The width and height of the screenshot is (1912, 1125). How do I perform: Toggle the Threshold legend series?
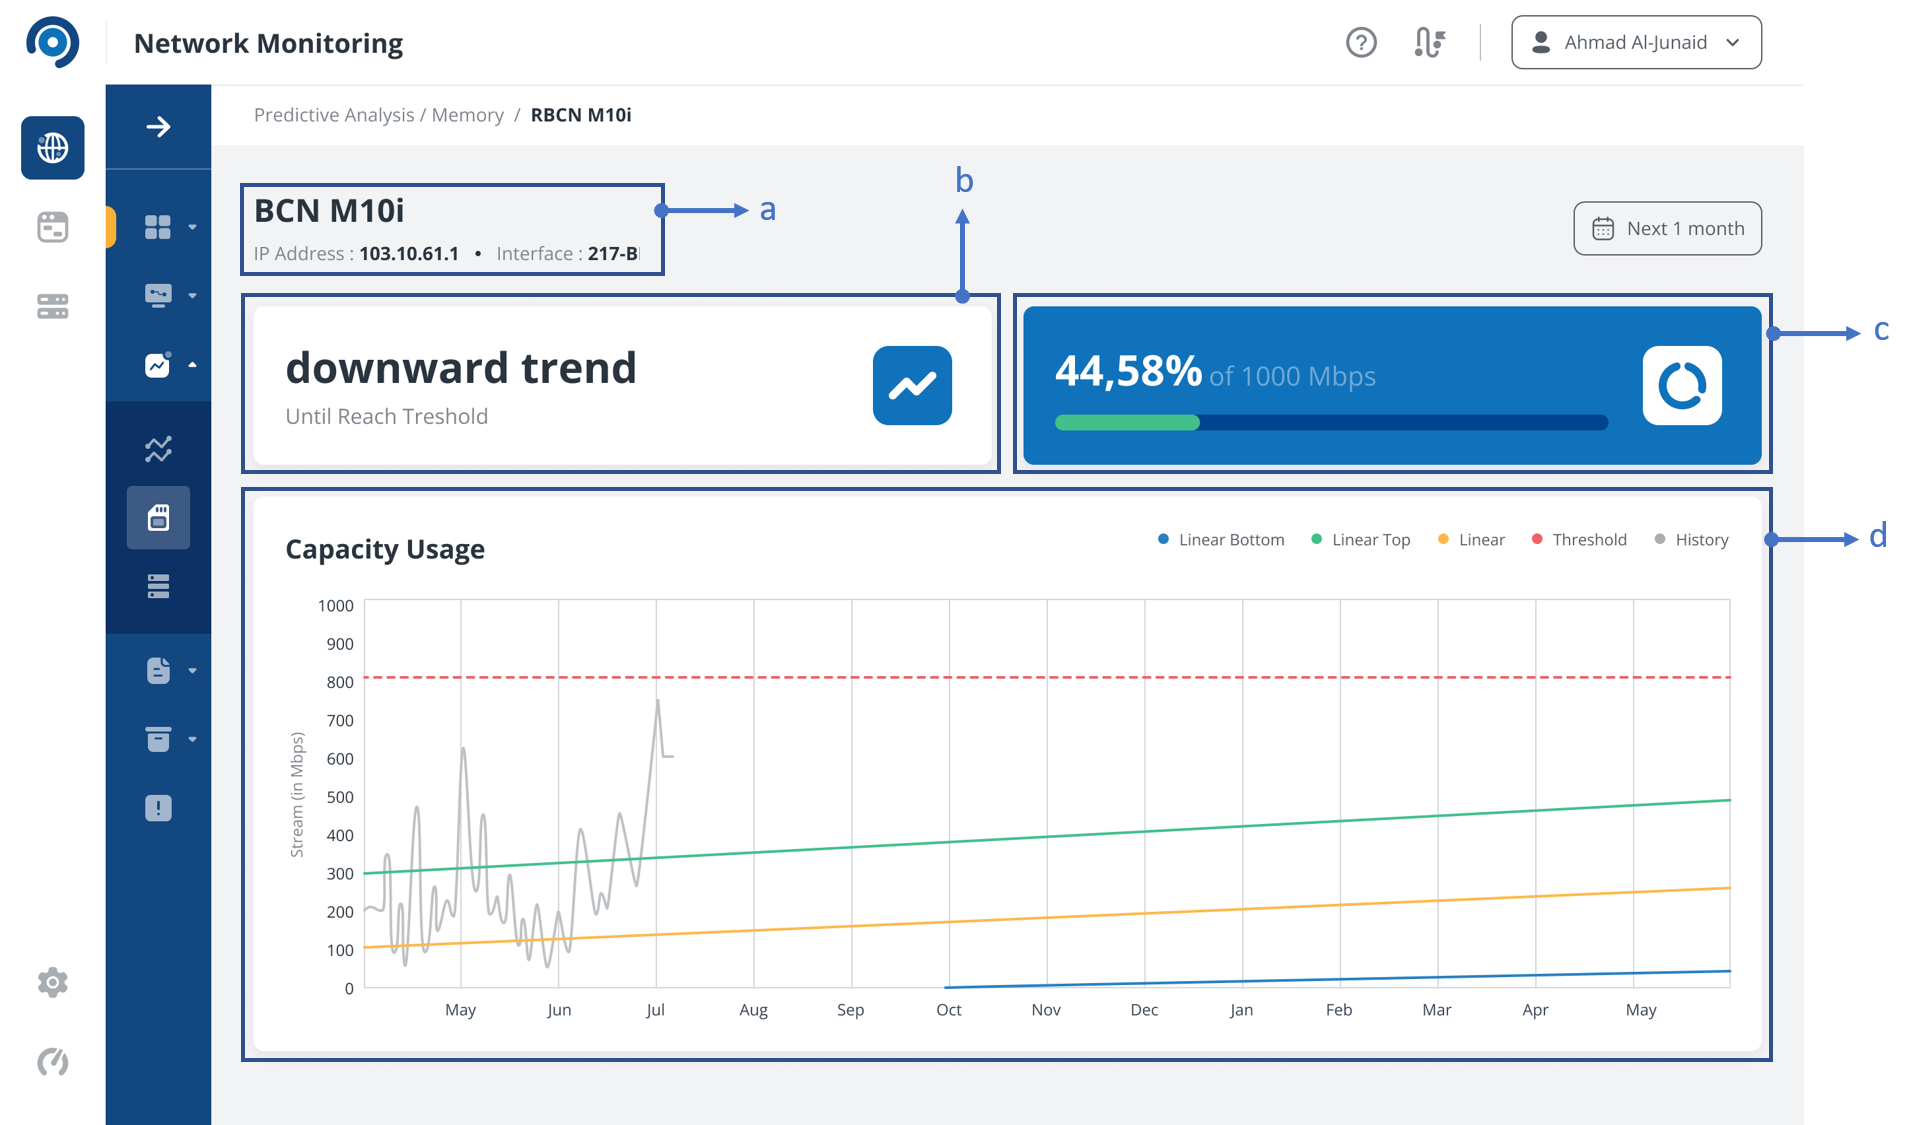click(1579, 540)
